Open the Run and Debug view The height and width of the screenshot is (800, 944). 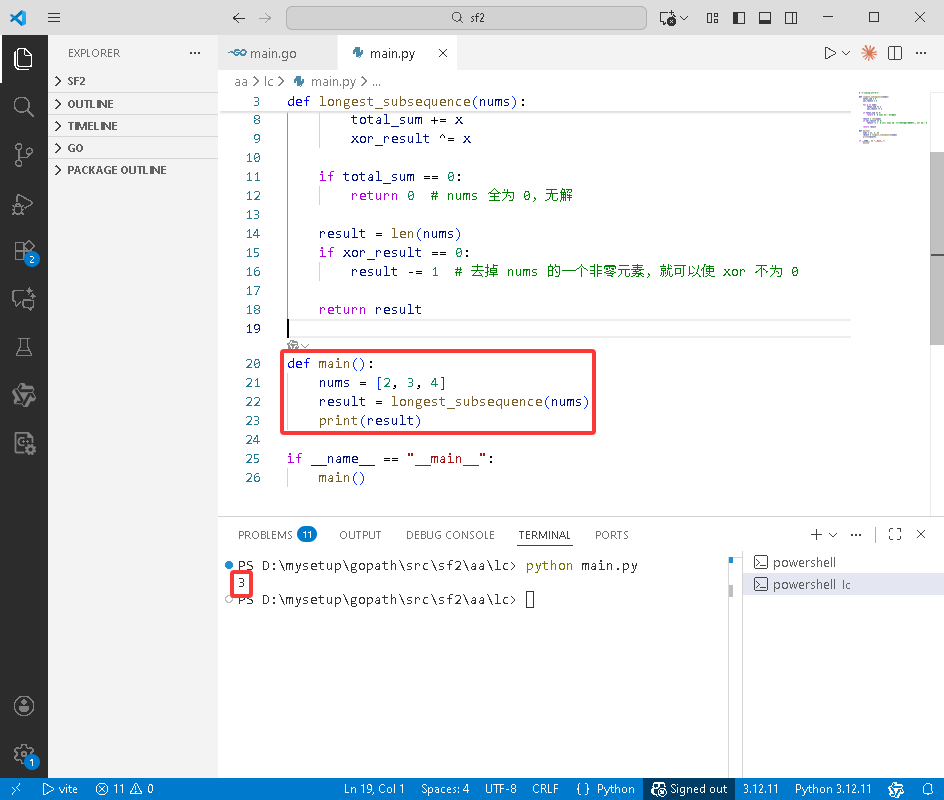(x=23, y=203)
